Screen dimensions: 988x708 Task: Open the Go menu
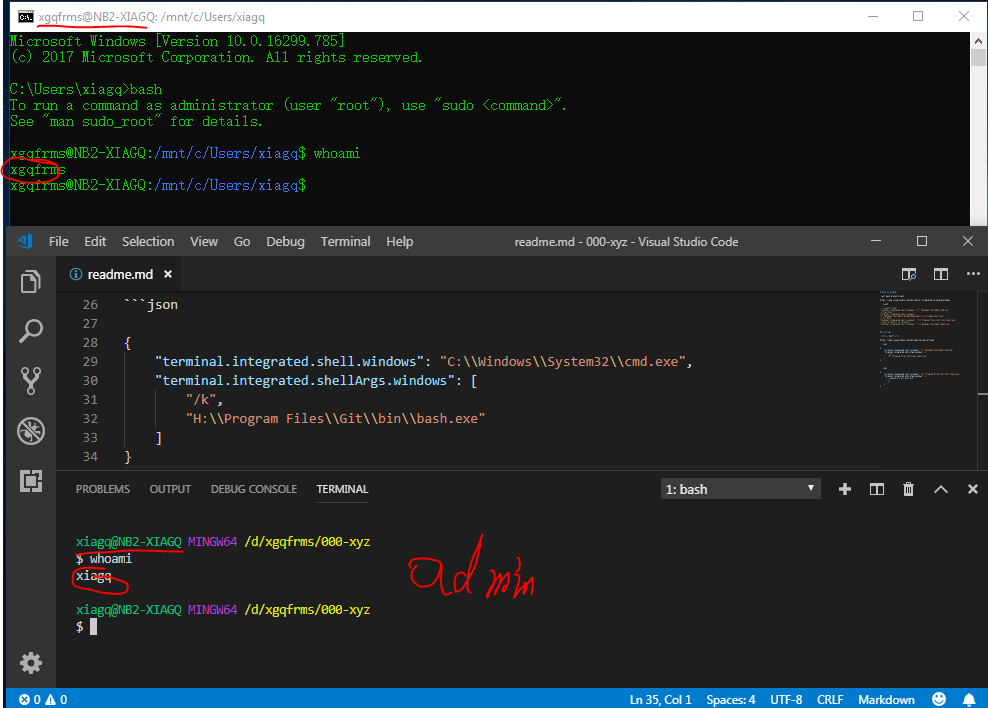(242, 241)
